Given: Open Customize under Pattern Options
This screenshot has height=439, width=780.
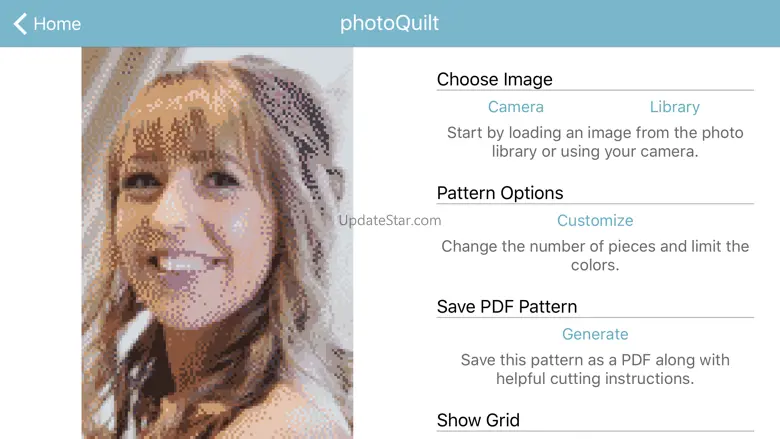Looking at the screenshot, I should [595, 220].
